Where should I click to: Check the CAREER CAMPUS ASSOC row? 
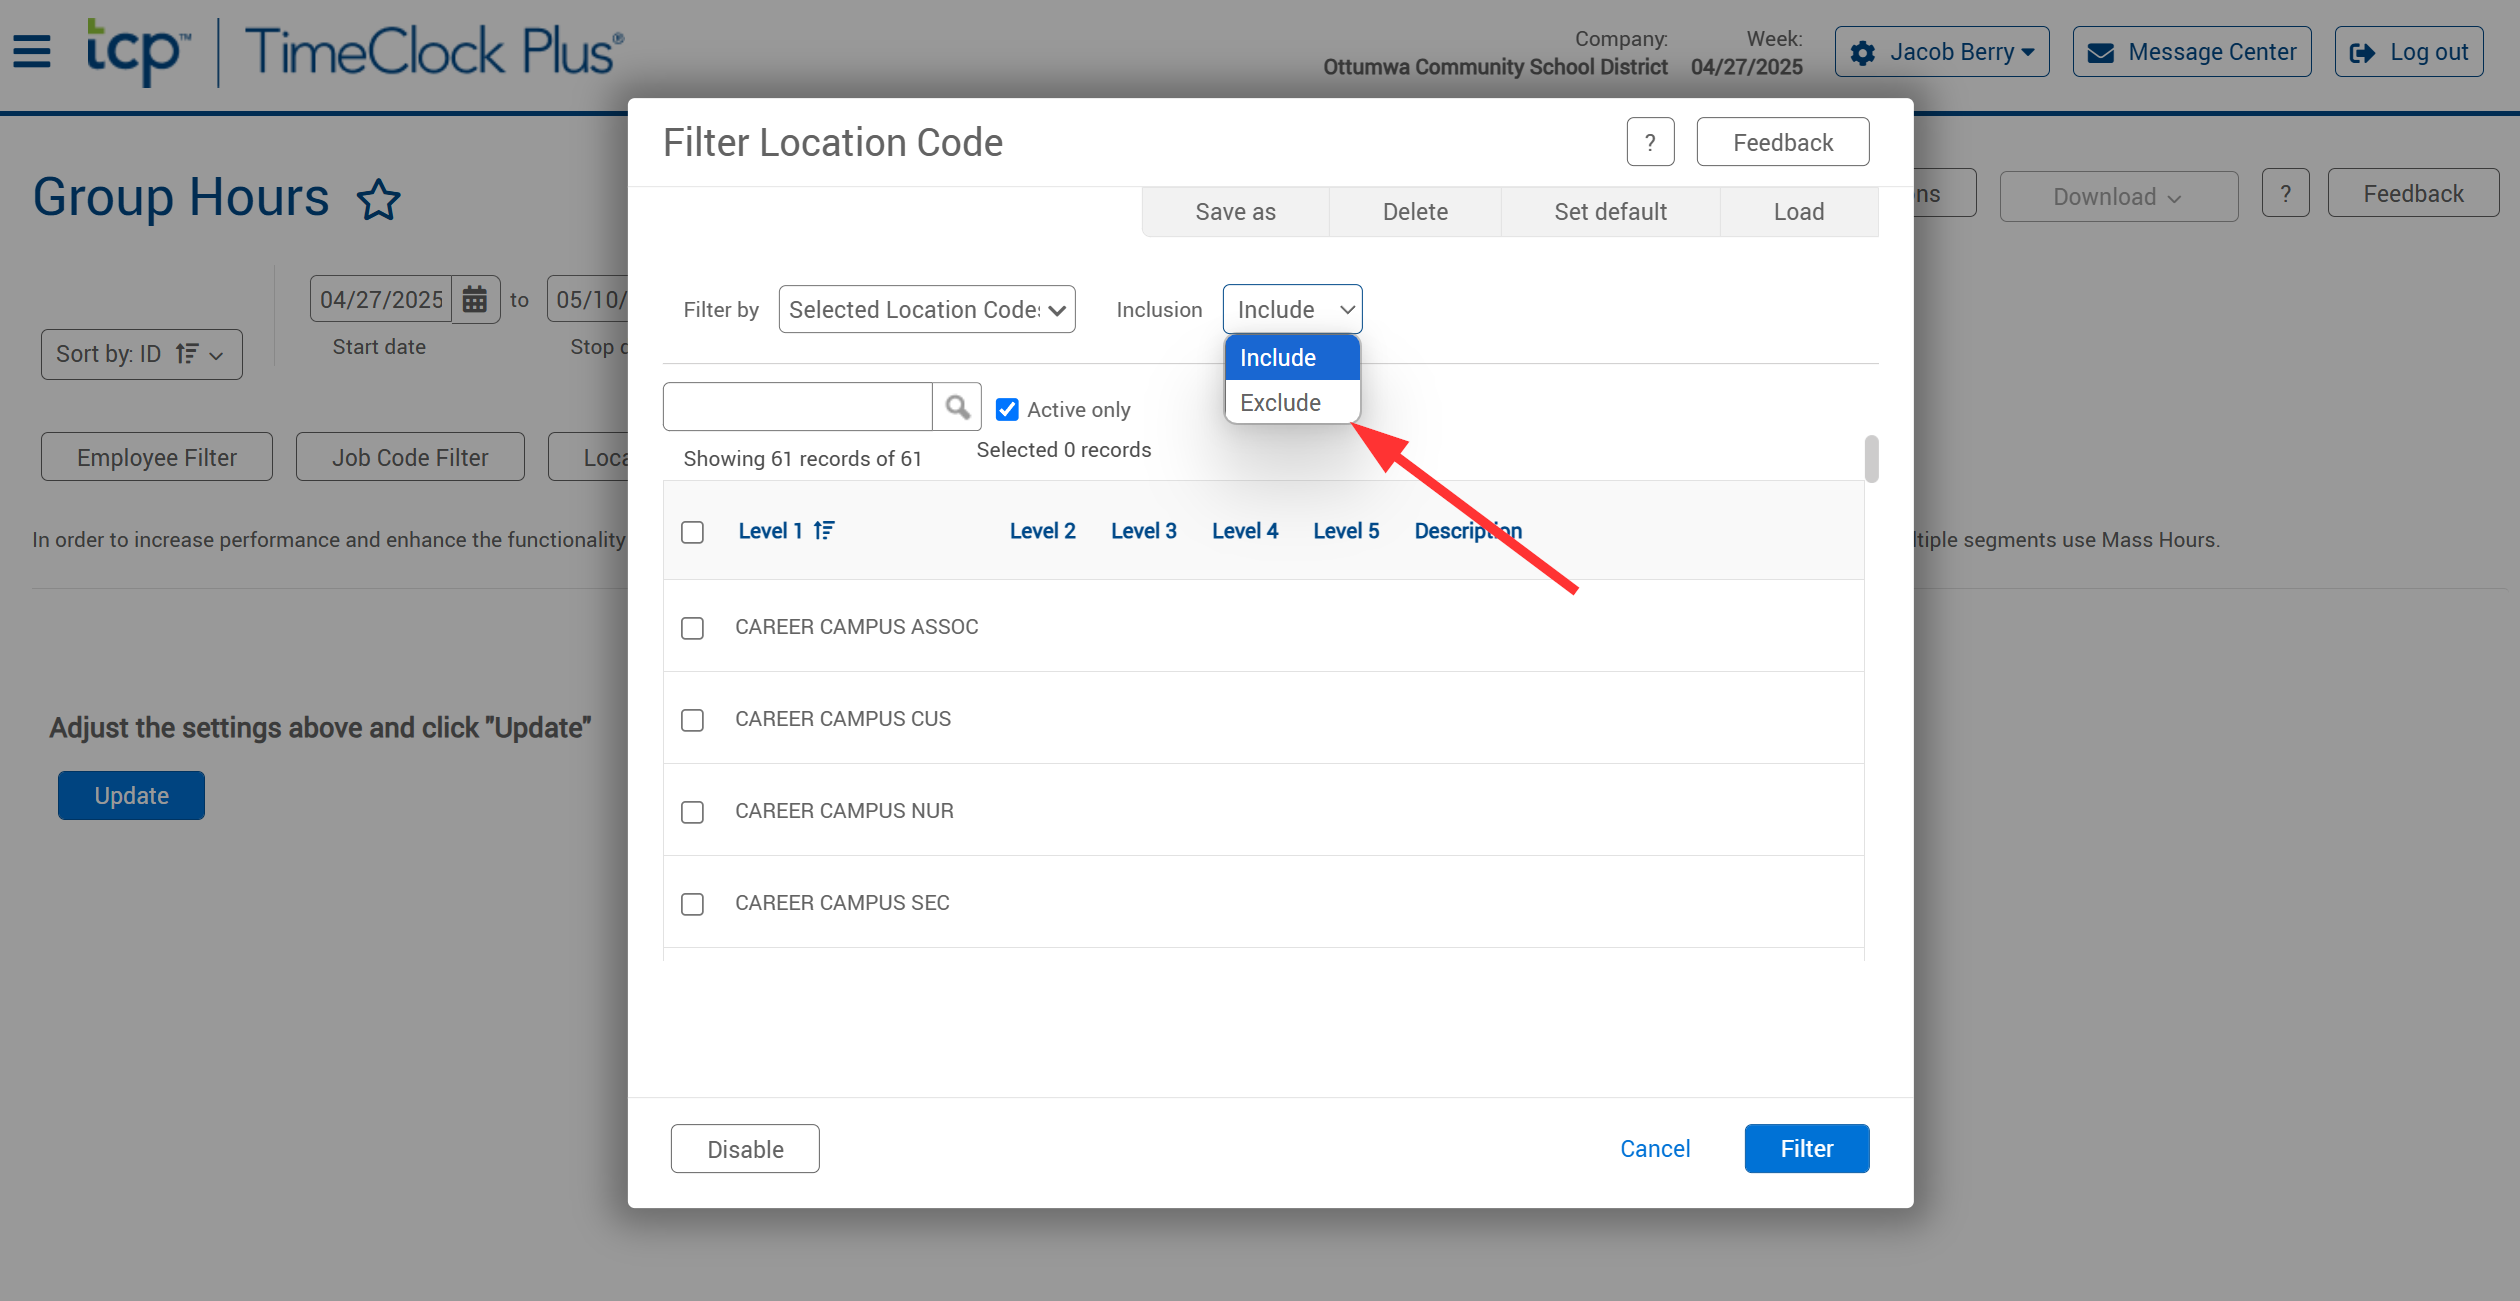click(x=692, y=628)
